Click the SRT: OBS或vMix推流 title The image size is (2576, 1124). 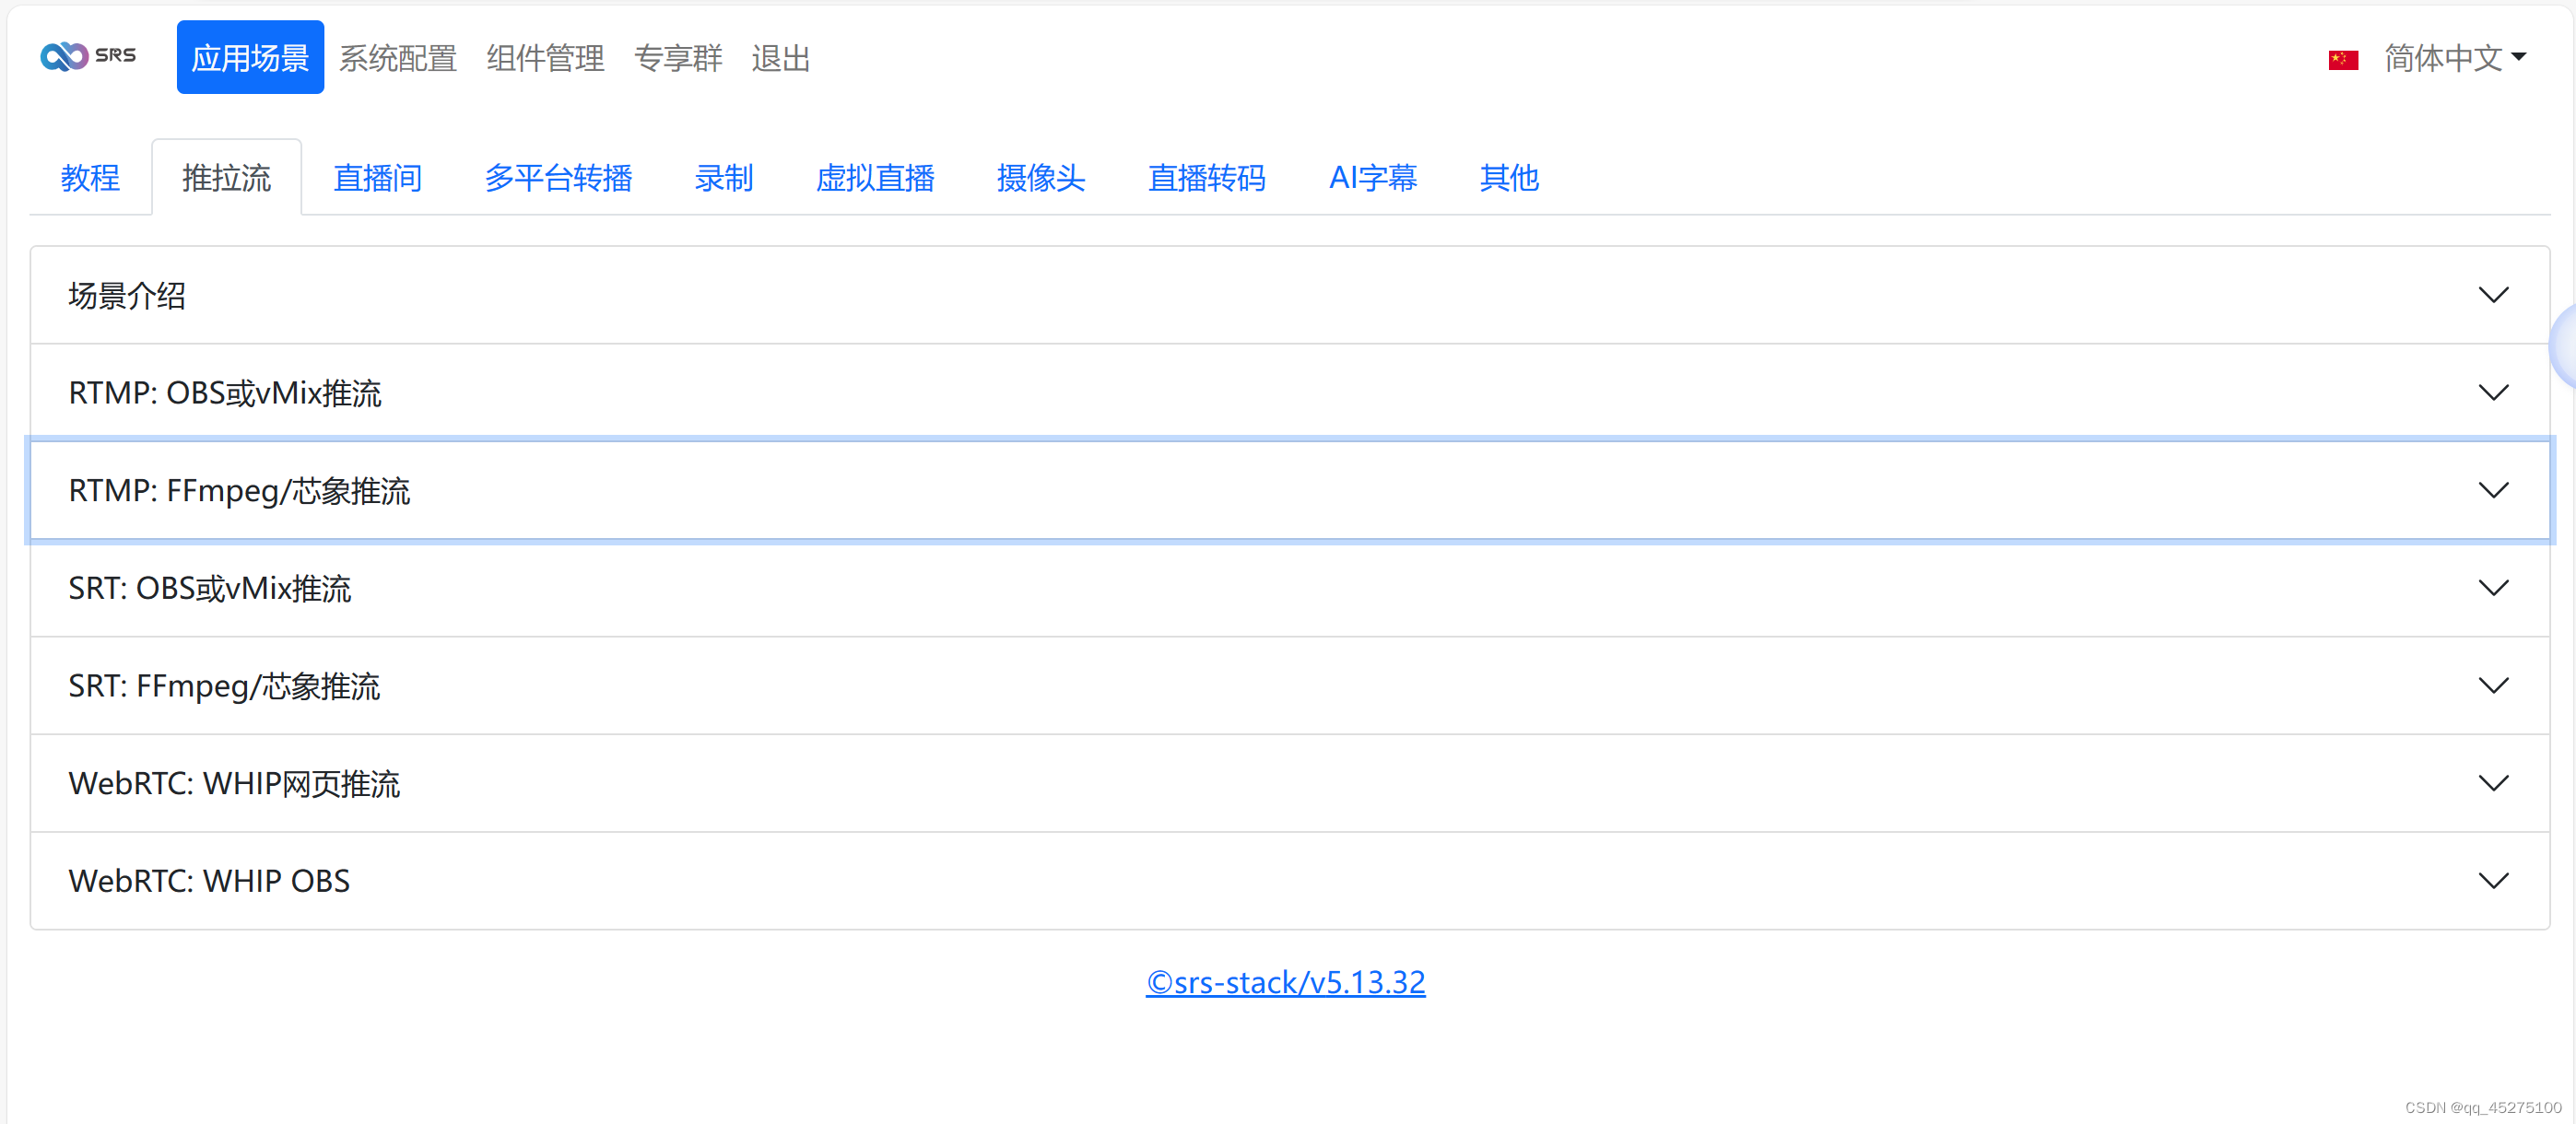coord(210,588)
